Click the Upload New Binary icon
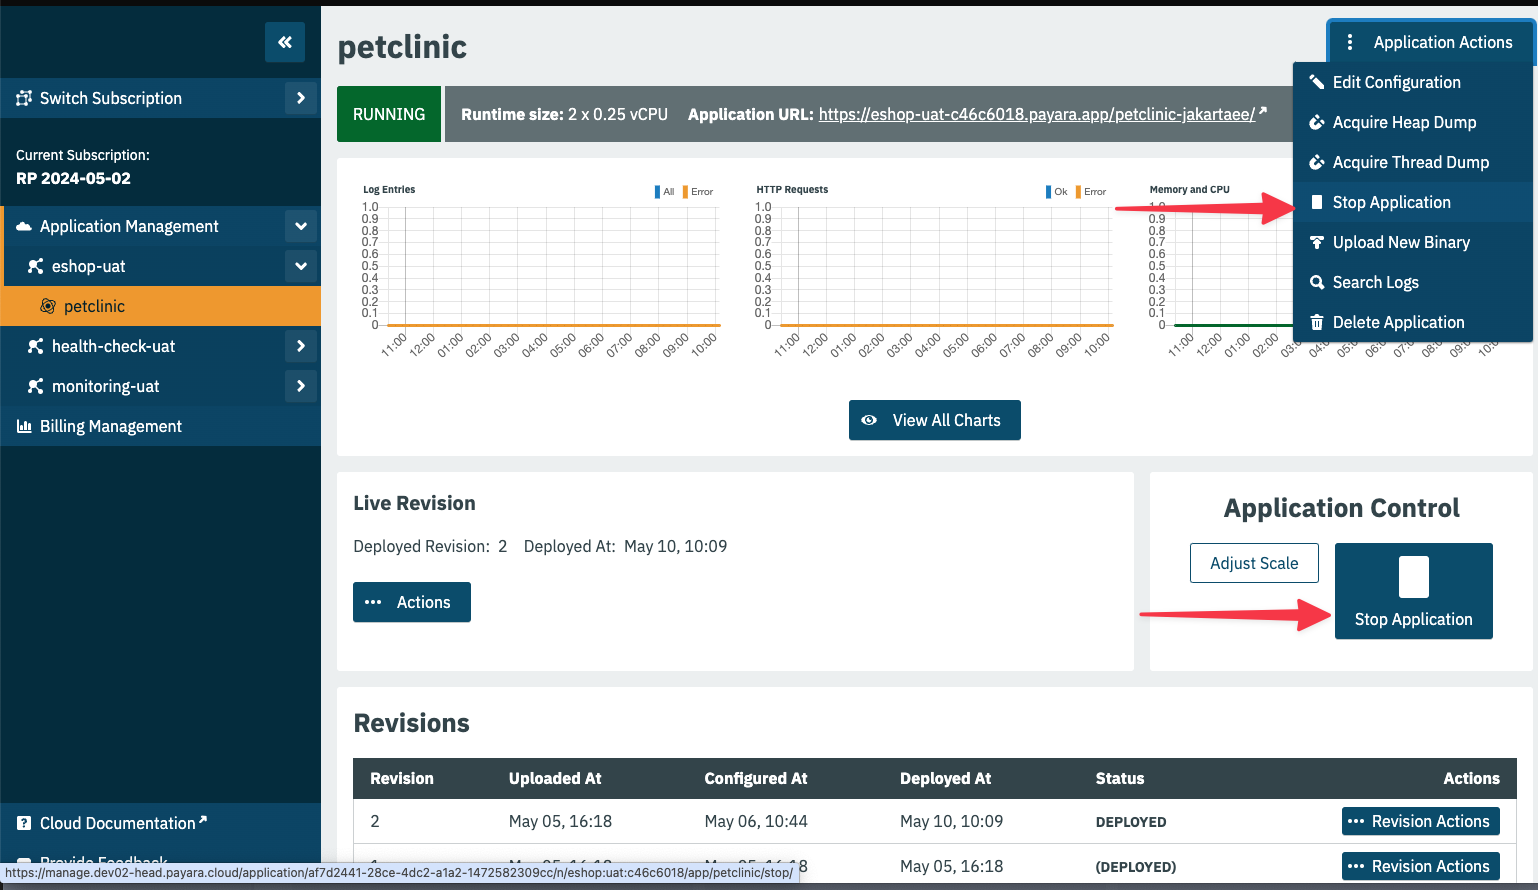1538x890 pixels. coord(1317,242)
